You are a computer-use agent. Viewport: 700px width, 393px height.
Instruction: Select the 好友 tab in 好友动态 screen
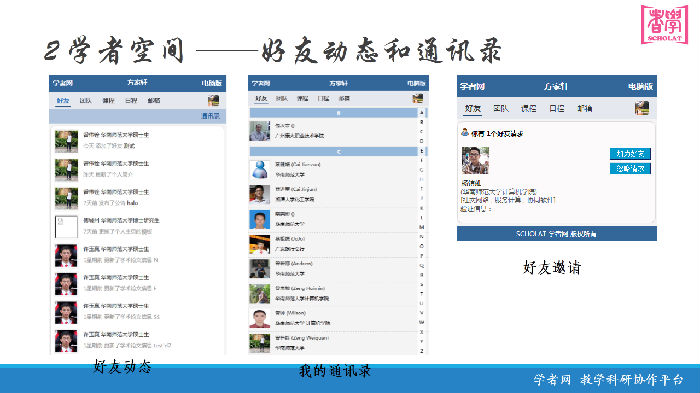click(63, 101)
